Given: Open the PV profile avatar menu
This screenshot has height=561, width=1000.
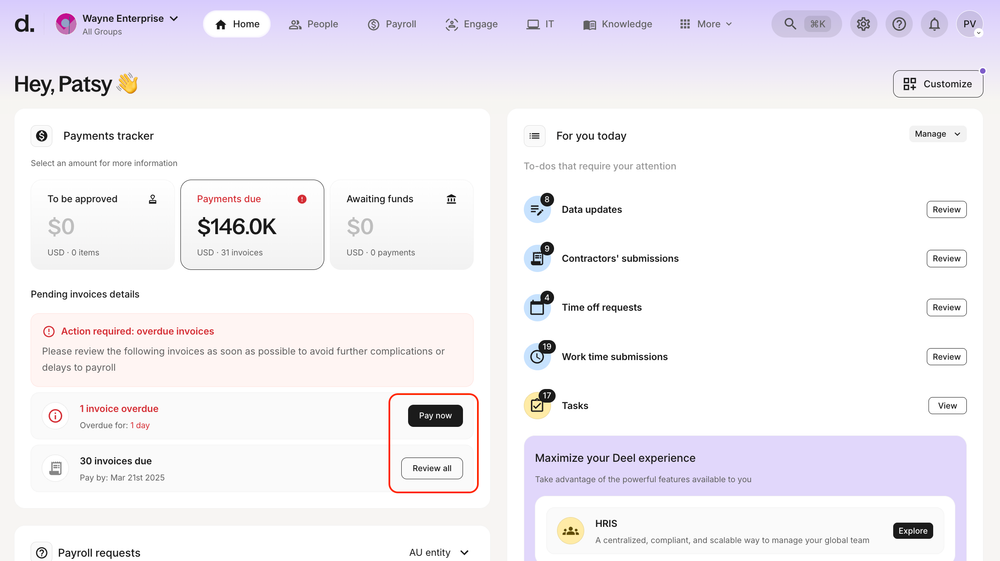Looking at the screenshot, I should pos(969,24).
